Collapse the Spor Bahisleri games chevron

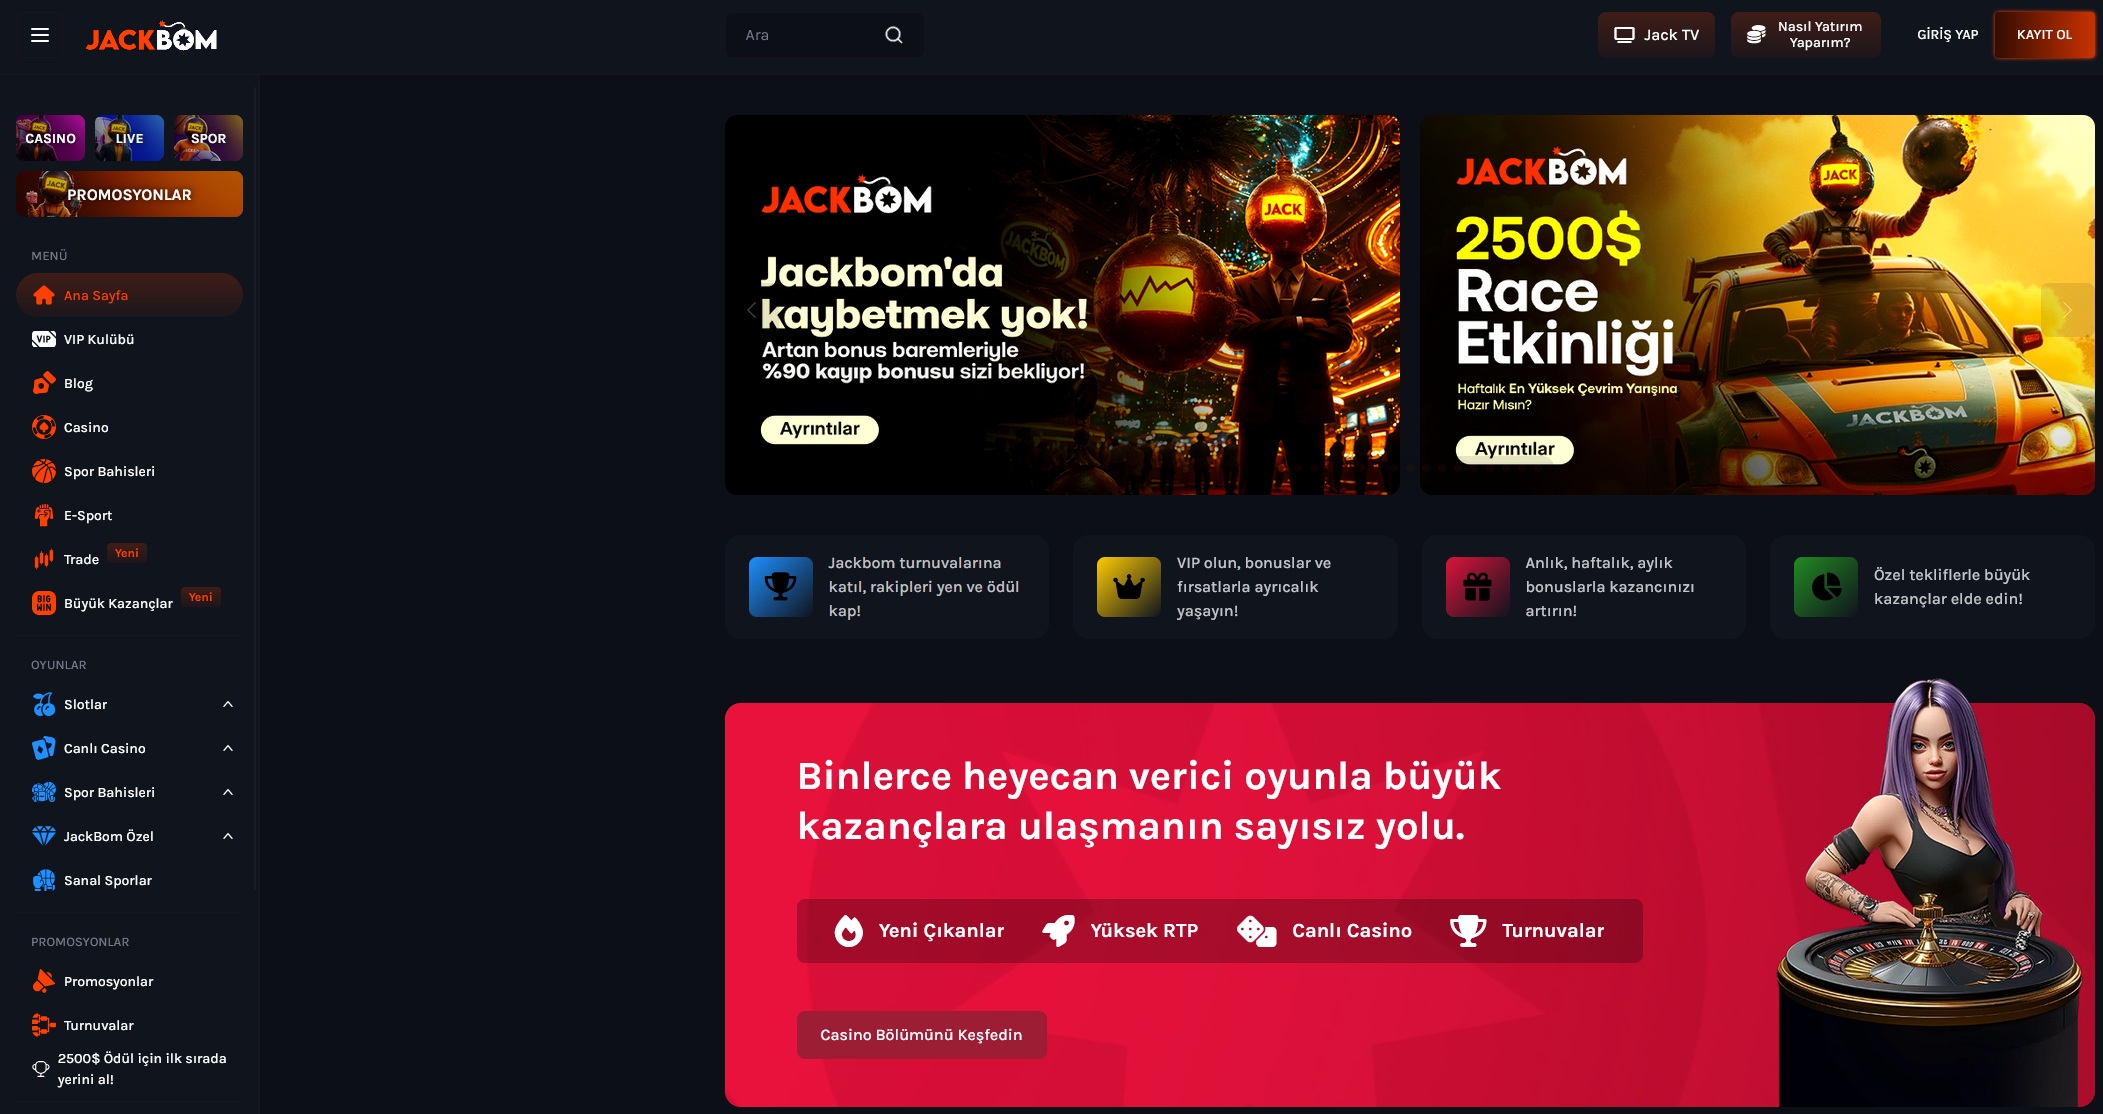coord(228,792)
